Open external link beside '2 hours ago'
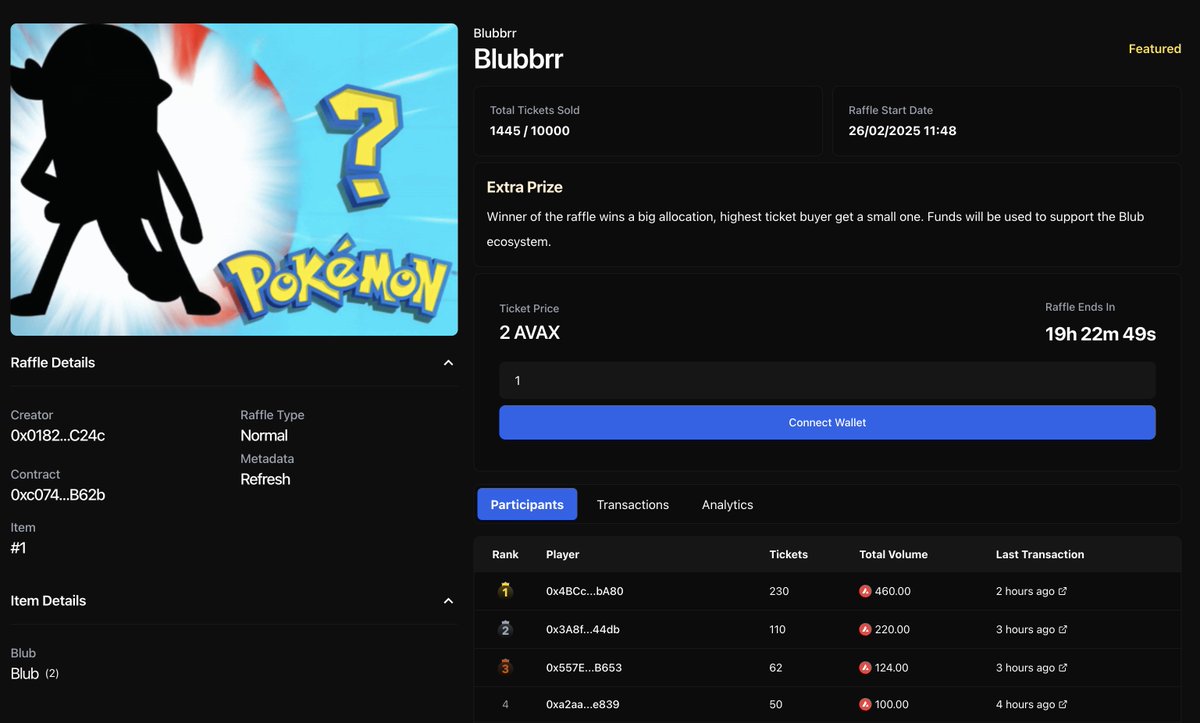This screenshot has width=1200, height=723. [1064, 591]
